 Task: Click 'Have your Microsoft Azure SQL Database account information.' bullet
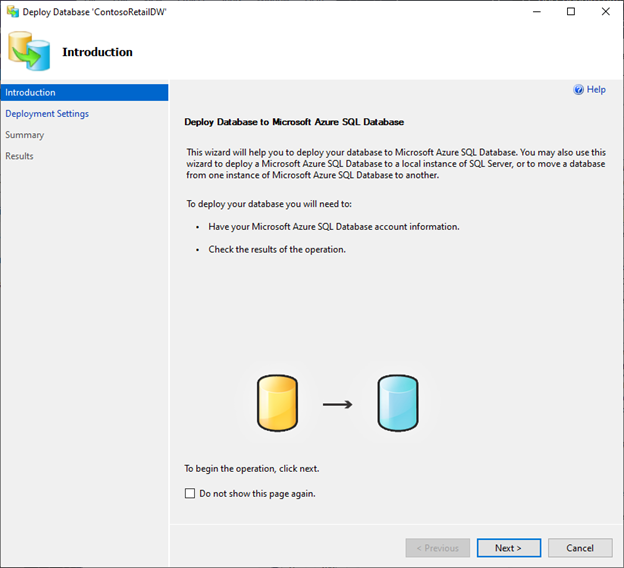(x=334, y=227)
